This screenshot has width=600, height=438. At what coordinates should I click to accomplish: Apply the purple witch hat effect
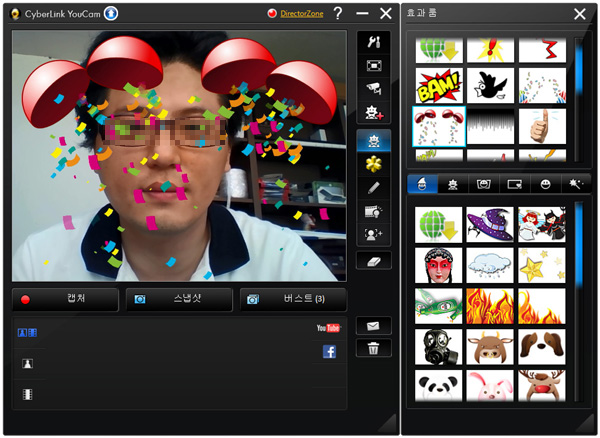(491, 222)
